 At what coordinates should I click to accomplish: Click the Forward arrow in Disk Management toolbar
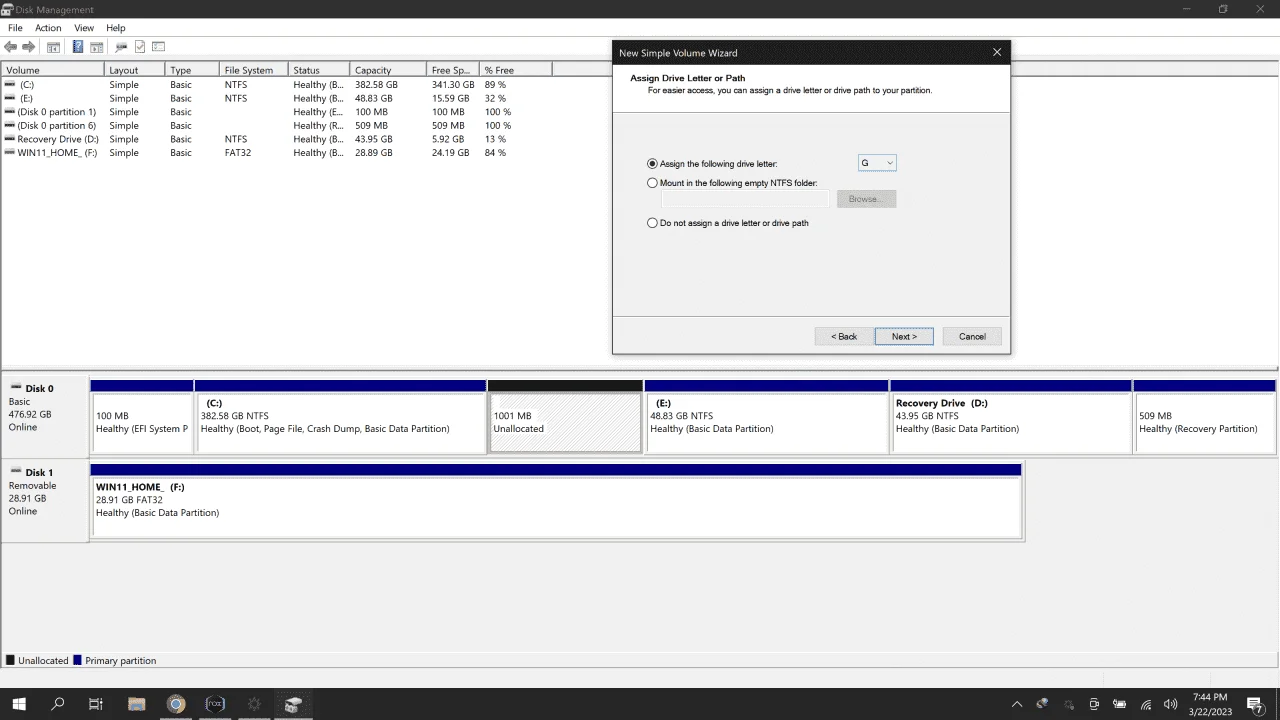tap(29, 47)
